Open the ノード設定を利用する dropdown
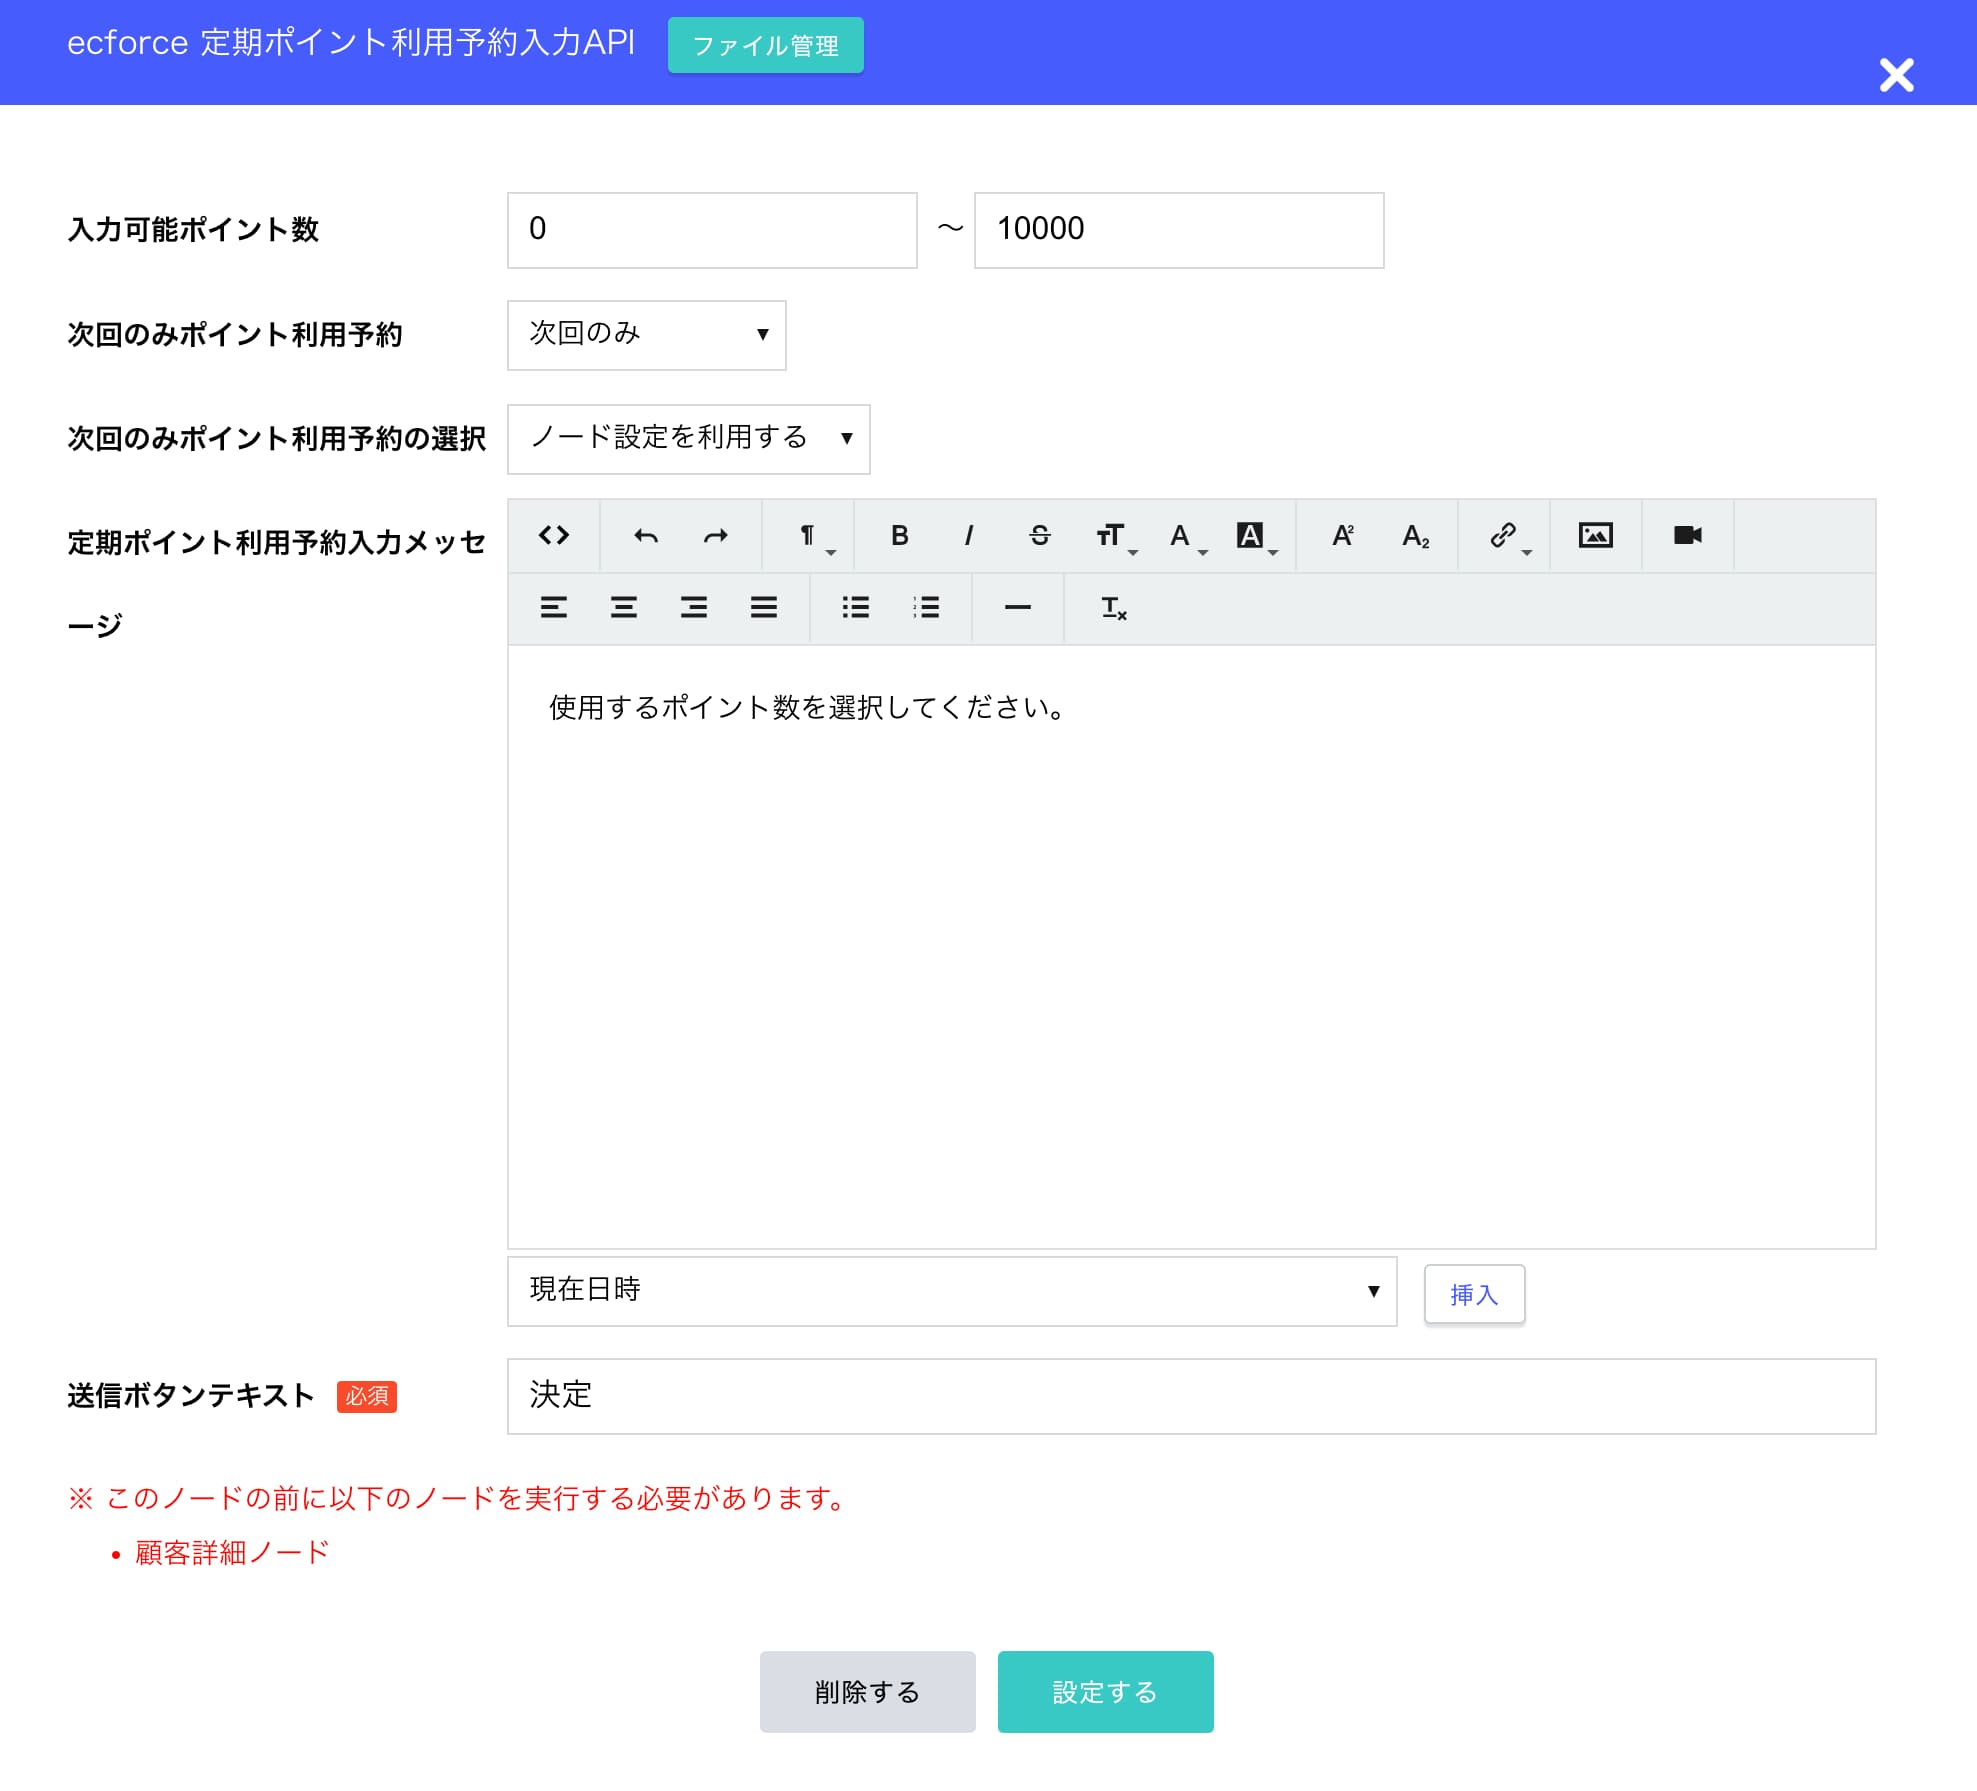This screenshot has height=1791, width=1977. [x=688, y=439]
